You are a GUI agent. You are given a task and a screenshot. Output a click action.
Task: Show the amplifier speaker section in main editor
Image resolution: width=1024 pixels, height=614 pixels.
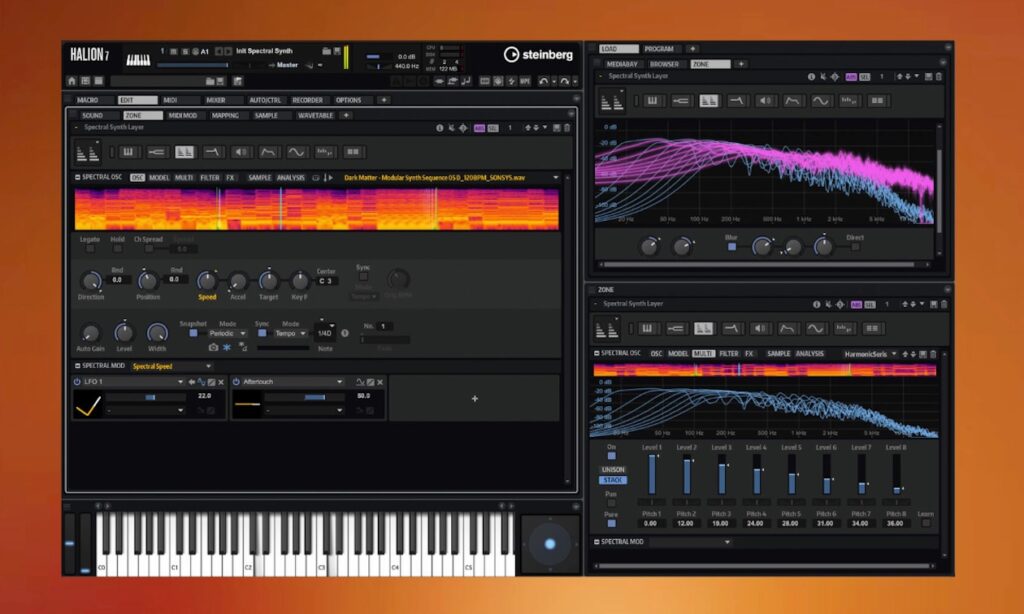(241, 152)
